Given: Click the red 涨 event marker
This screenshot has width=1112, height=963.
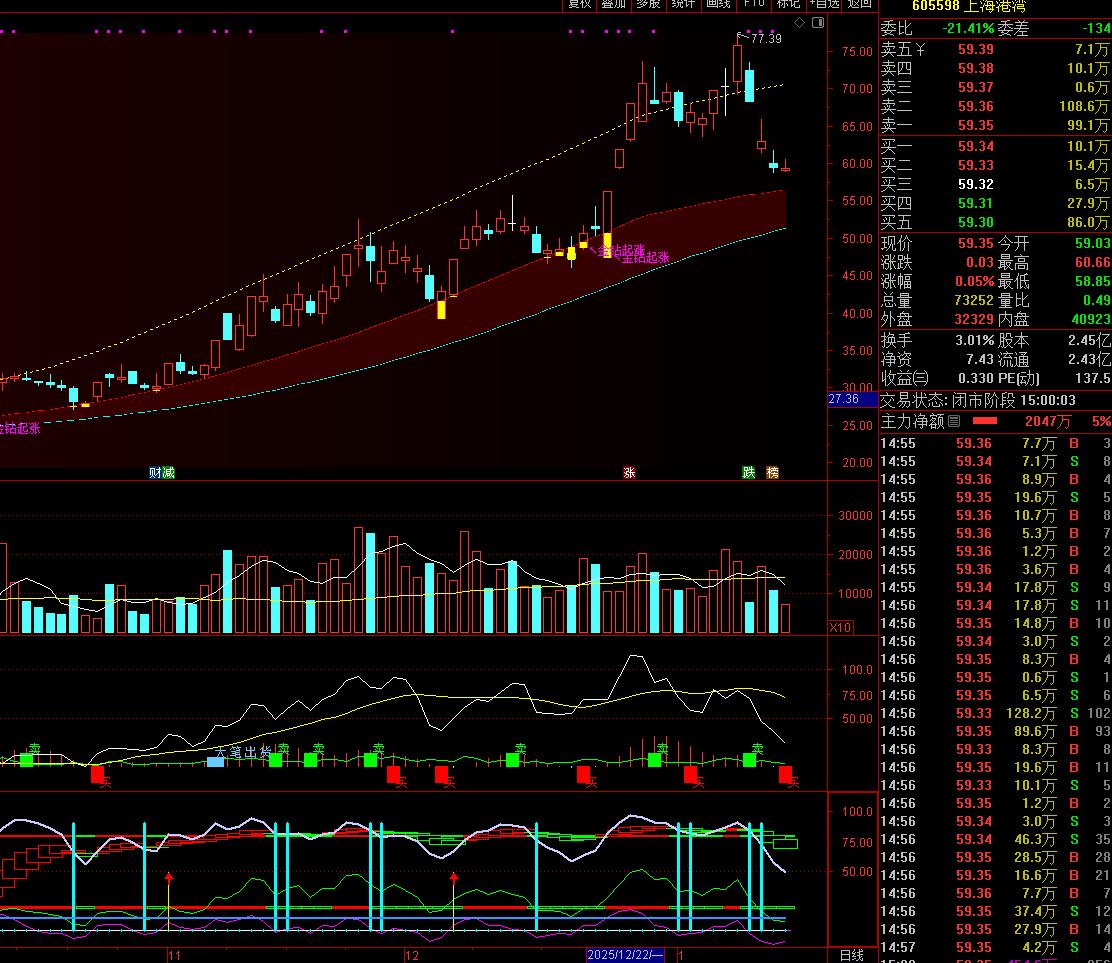Looking at the screenshot, I should click(x=629, y=473).
